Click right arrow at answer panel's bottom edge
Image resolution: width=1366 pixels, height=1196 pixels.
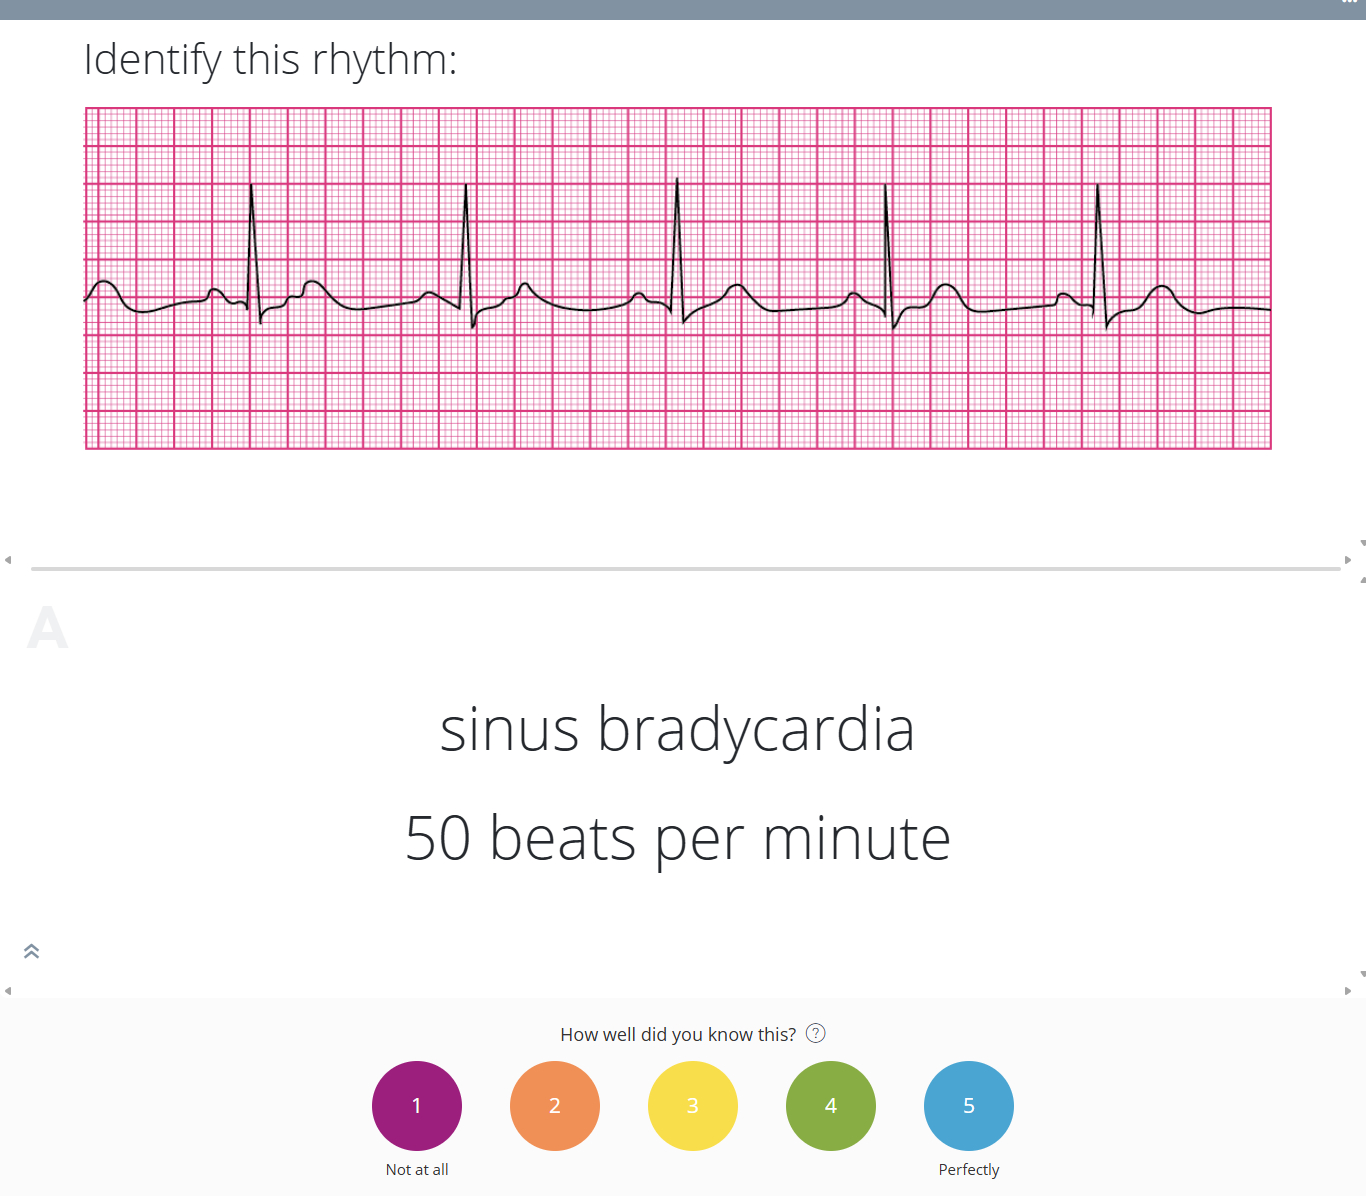[x=1348, y=991]
